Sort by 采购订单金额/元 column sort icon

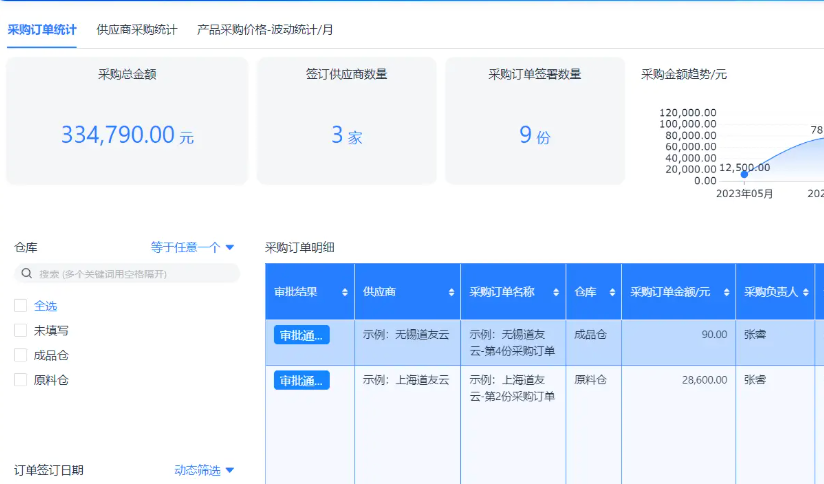[x=726, y=292]
